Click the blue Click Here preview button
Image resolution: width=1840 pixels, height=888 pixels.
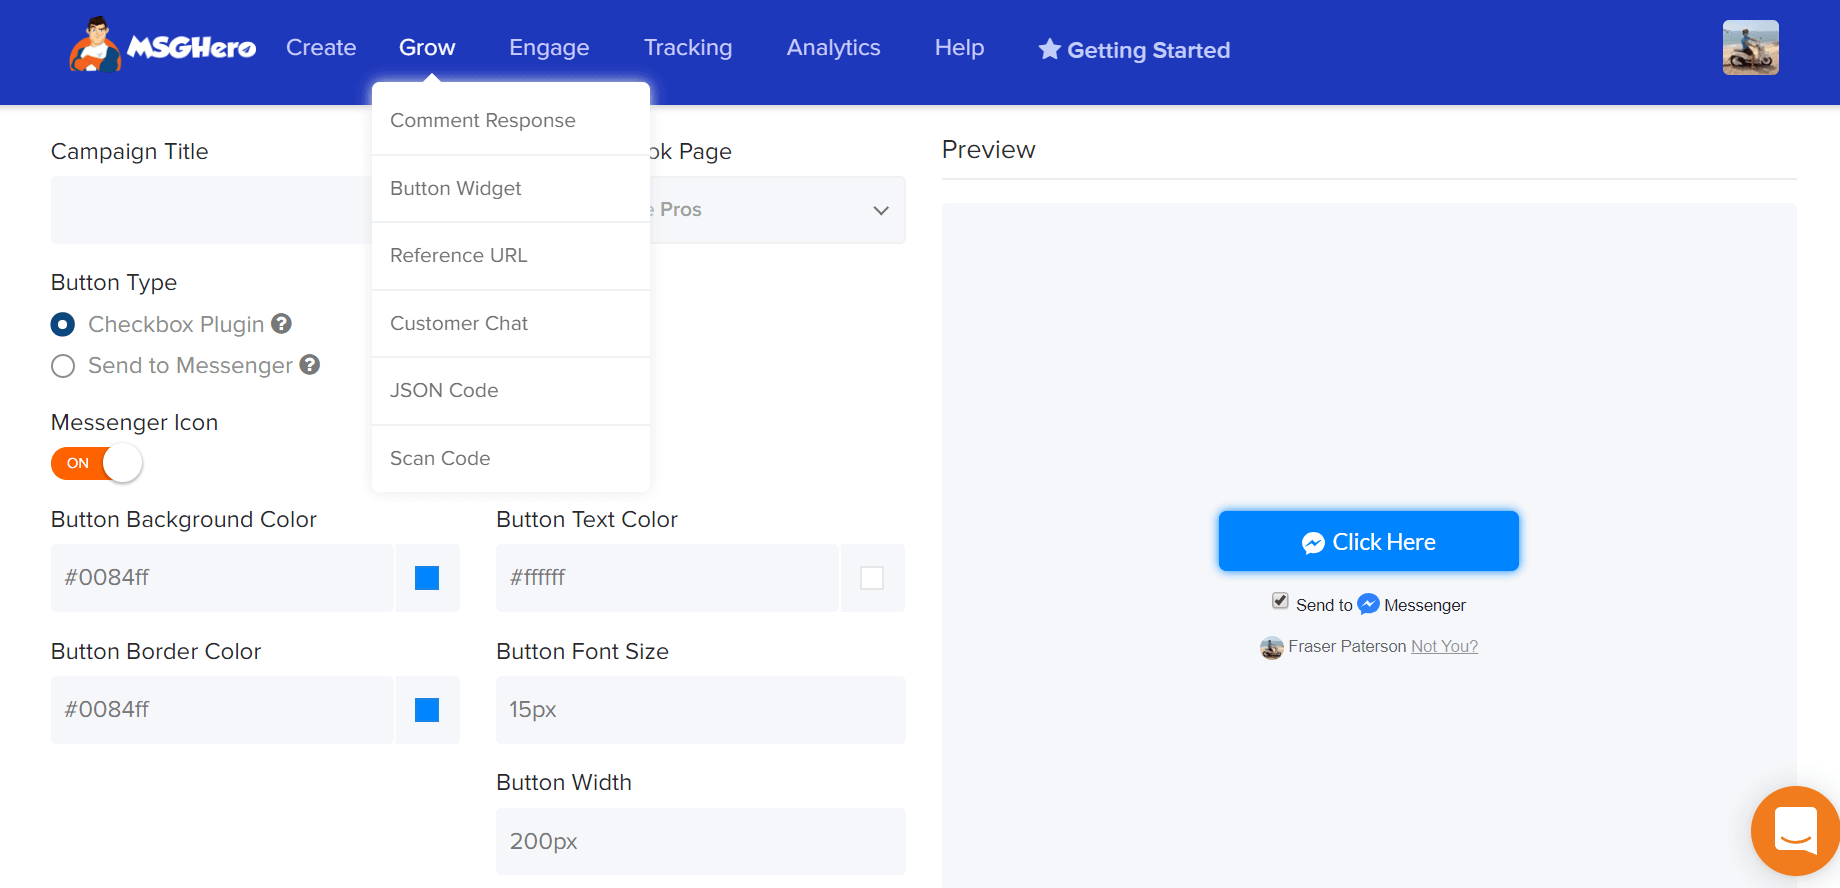click(1368, 541)
